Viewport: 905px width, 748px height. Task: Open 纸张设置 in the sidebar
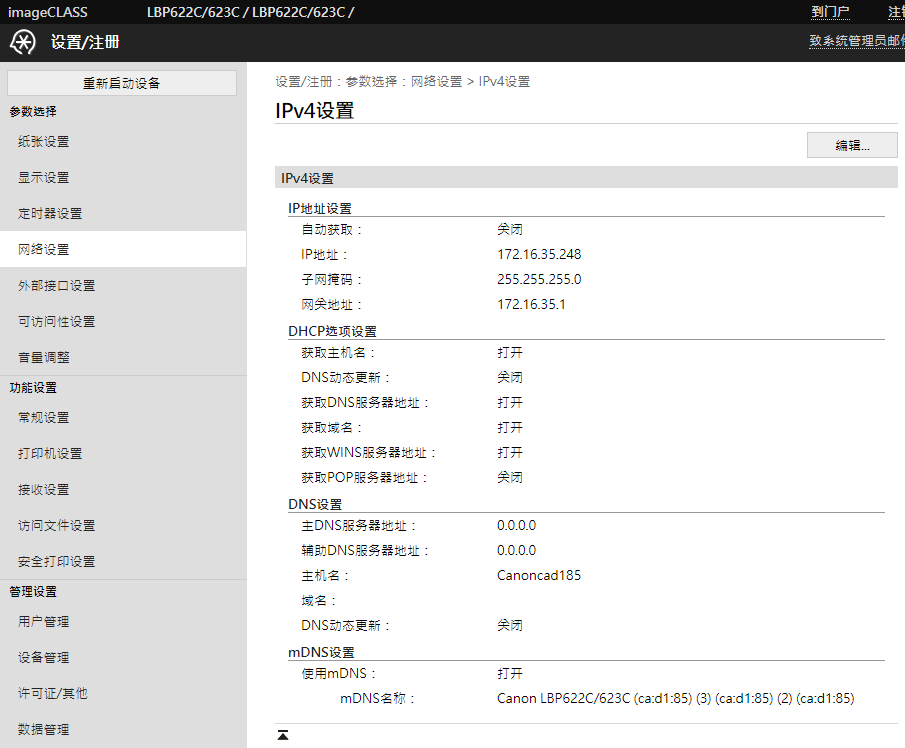[123, 141]
